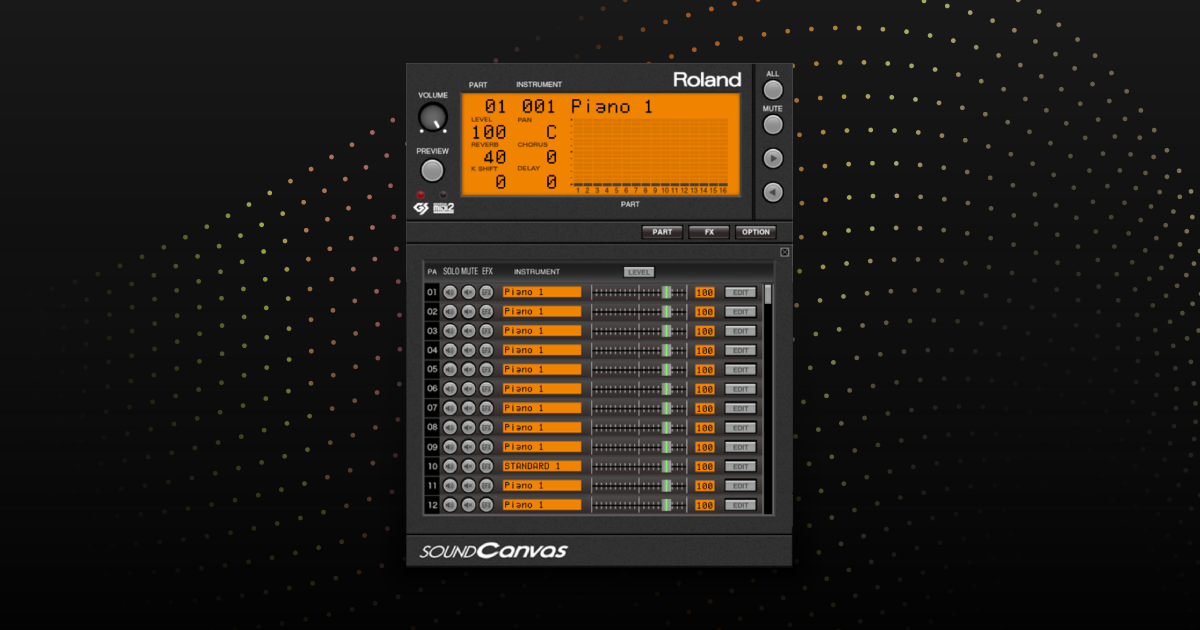The image size is (1200, 630).
Task: Toggle ALL mode with the ALL button
Action: coord(772,88)
